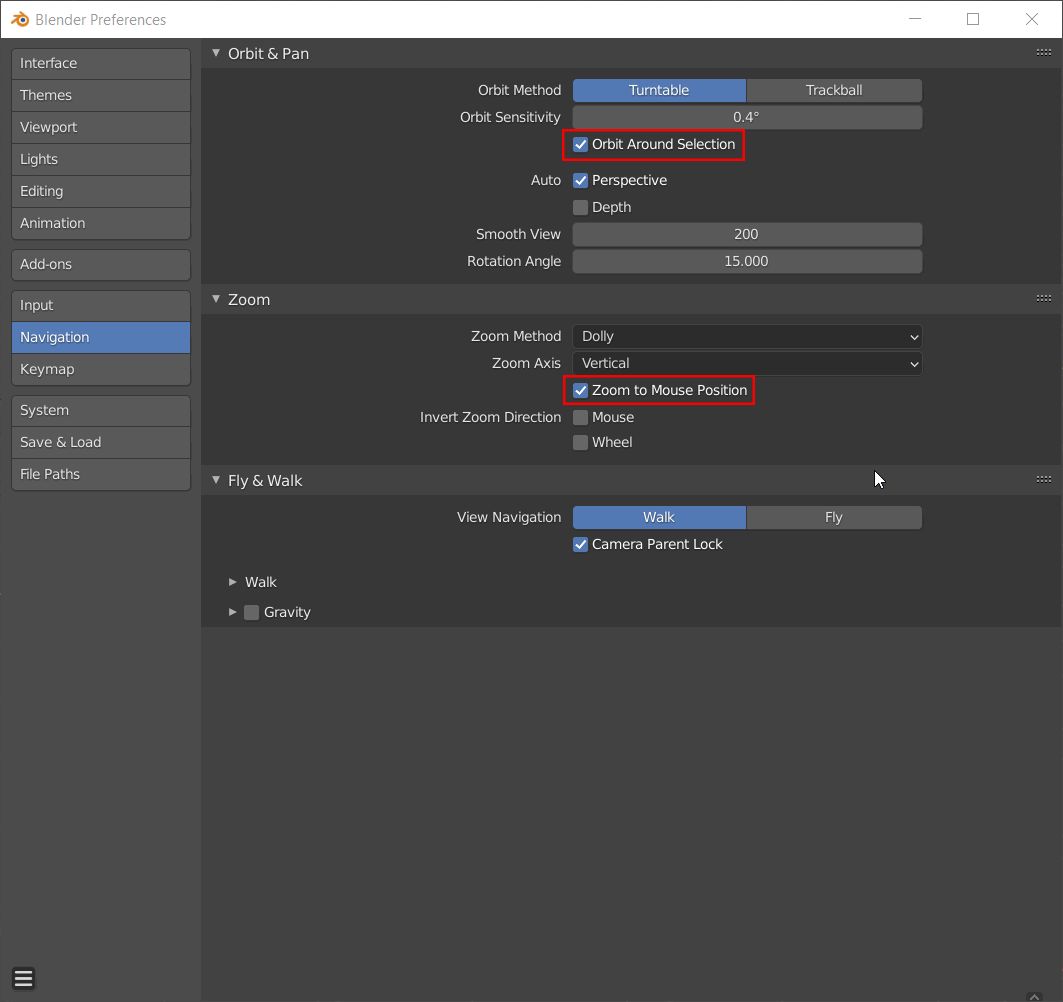Screen dimensions: 1063x1002
Task: Click the Rotation Angle value field
Action: (747, 262)
